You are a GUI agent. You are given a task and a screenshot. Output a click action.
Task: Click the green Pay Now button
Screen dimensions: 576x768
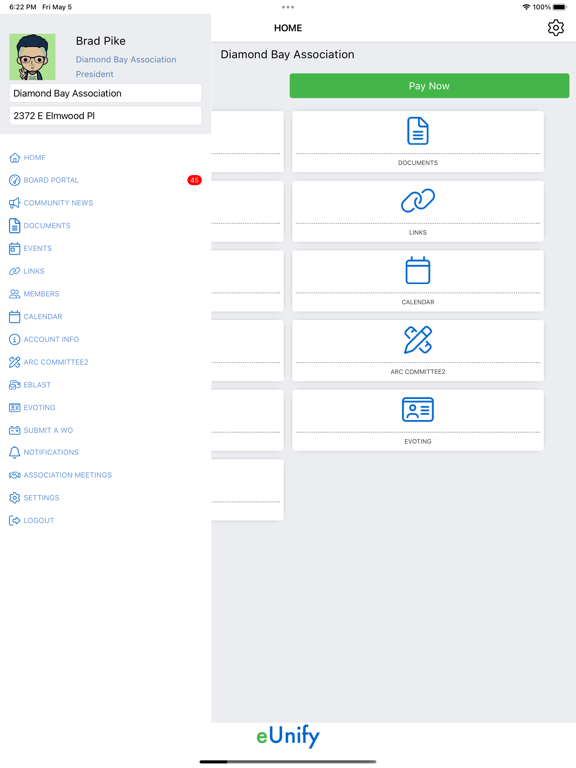click(429, 86)
